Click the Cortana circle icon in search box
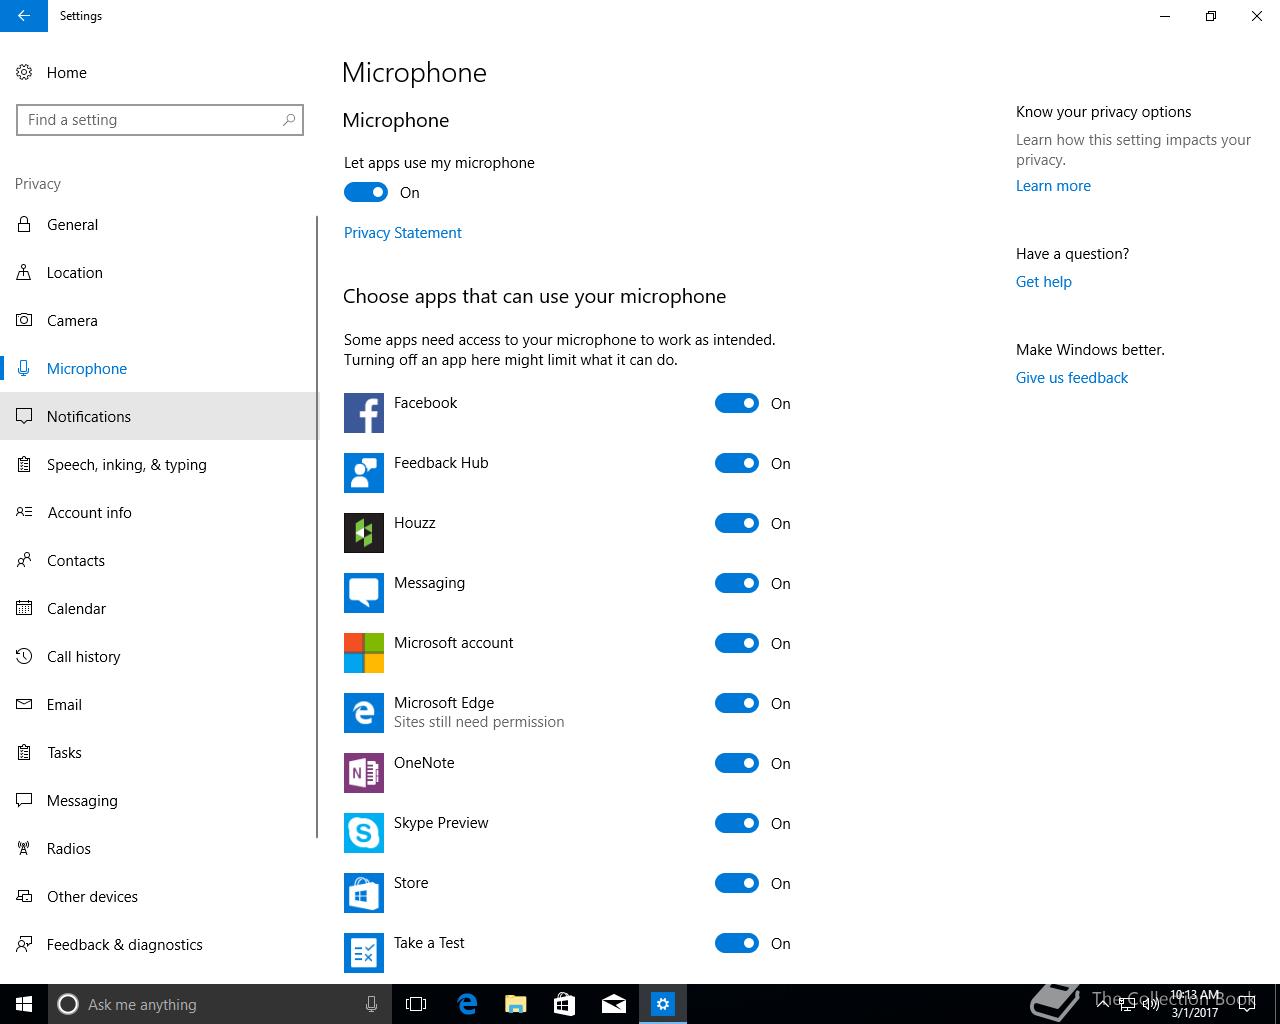This screenshot has width=1280, height=1024. pos(68,1004)
